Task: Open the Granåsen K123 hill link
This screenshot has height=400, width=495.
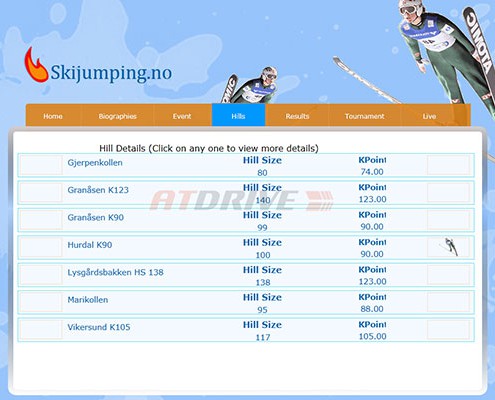Action: click(x=98, y=190)
